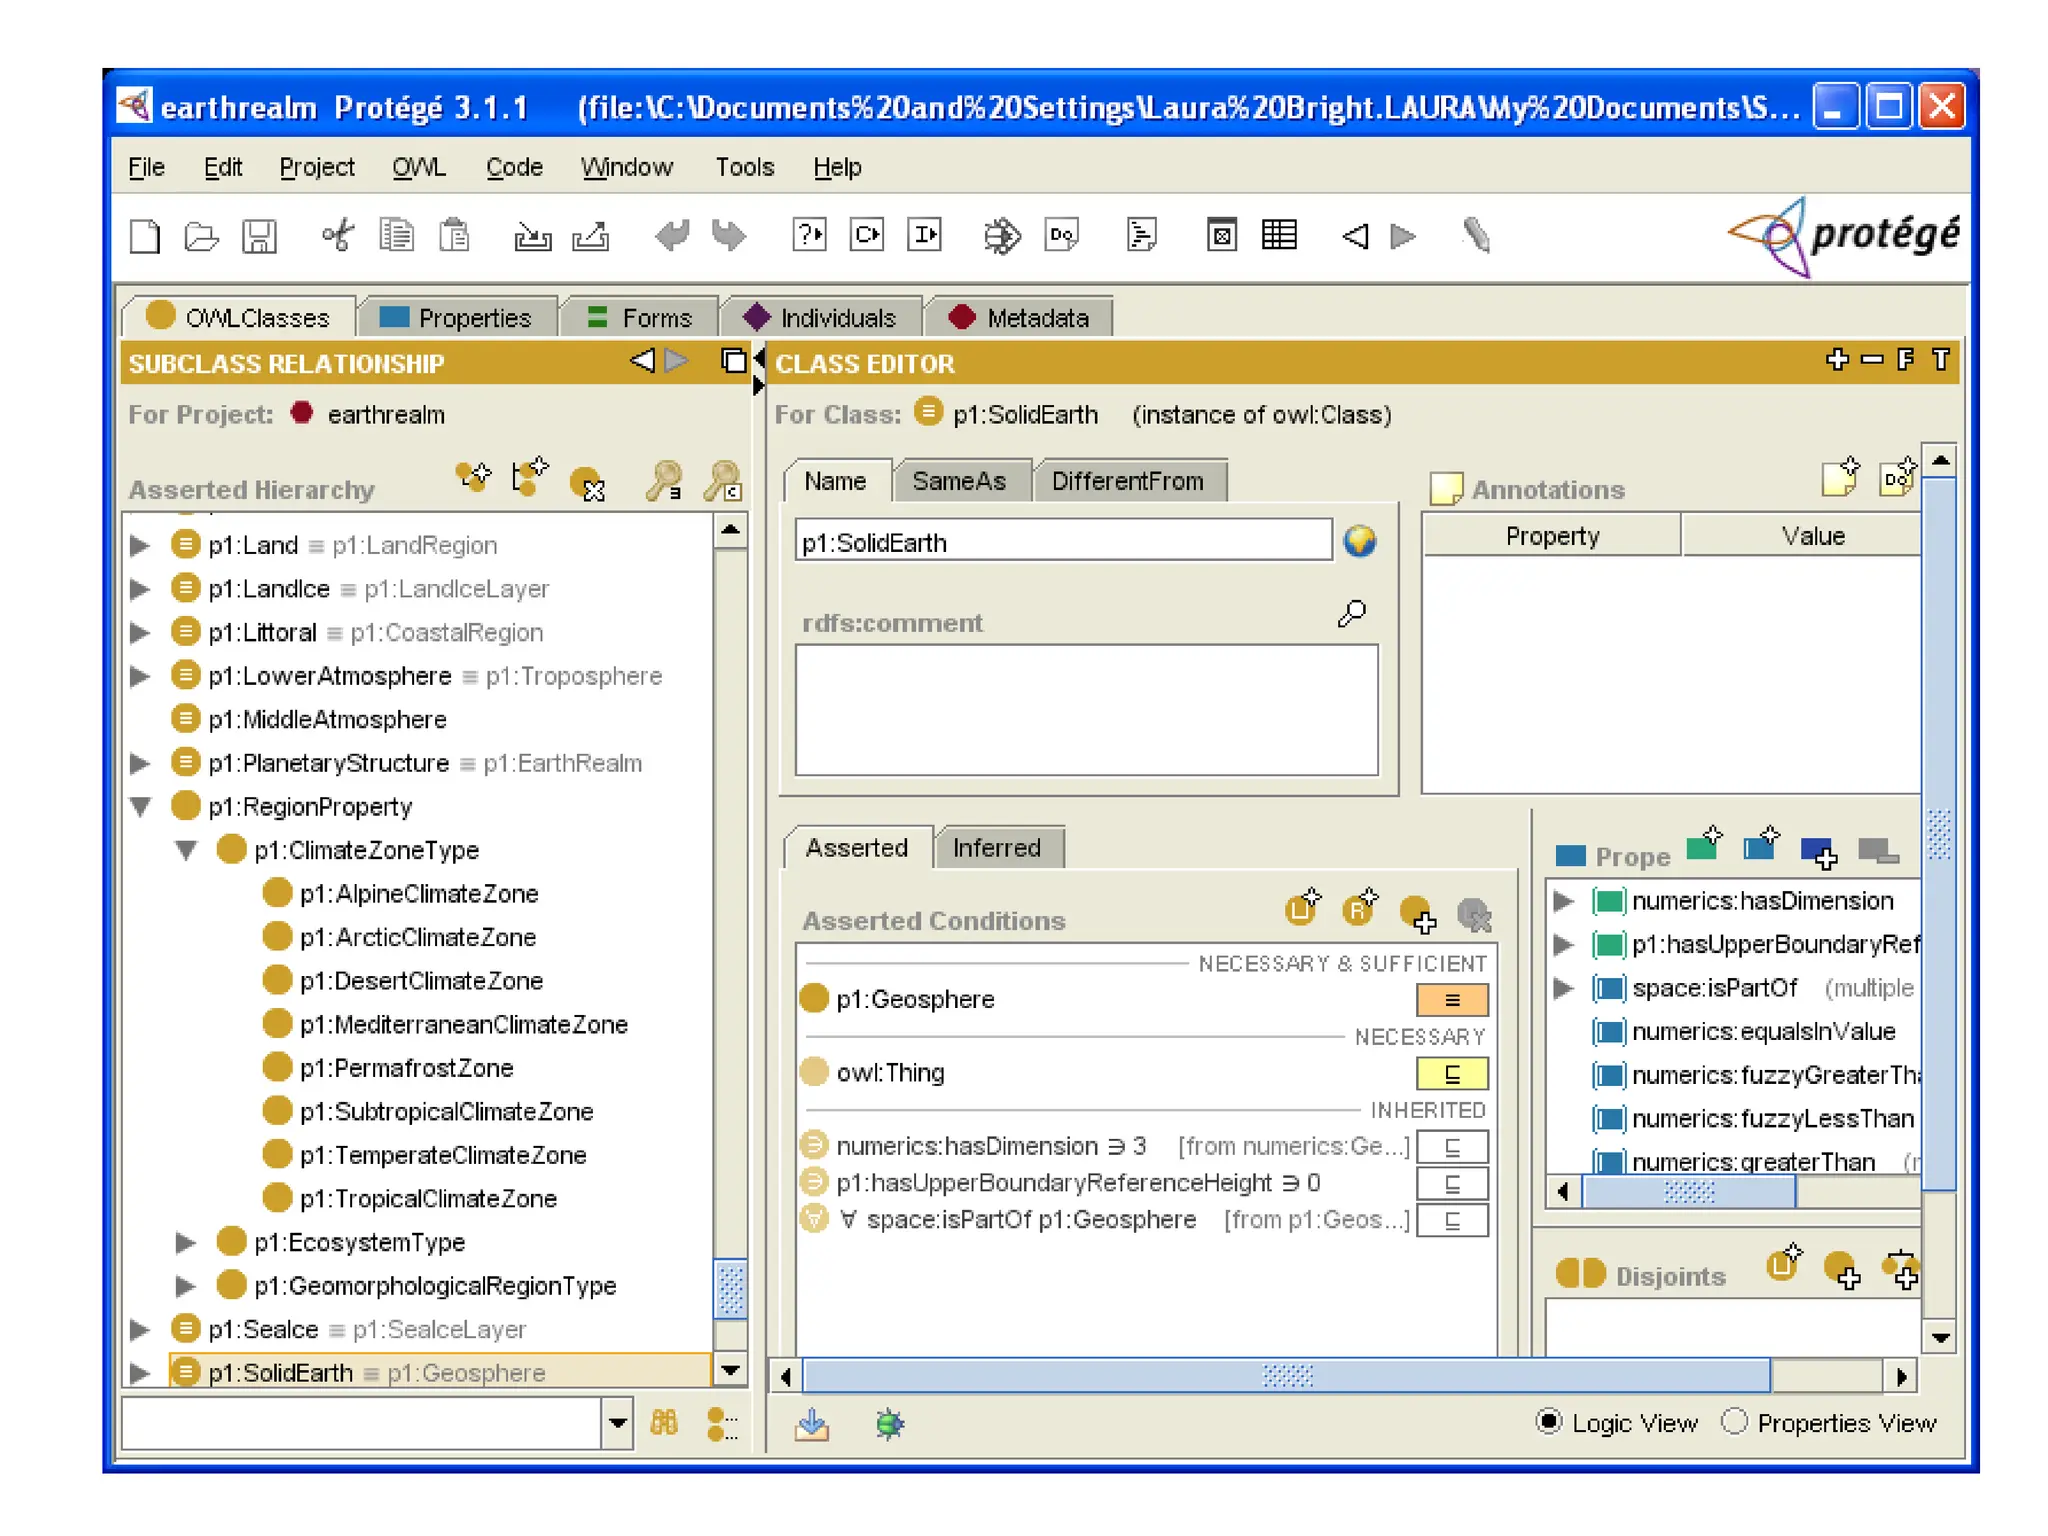Click the class editor horizontal scrollbar thumb
Screen dimensions: 2048x1536
1286,1376
